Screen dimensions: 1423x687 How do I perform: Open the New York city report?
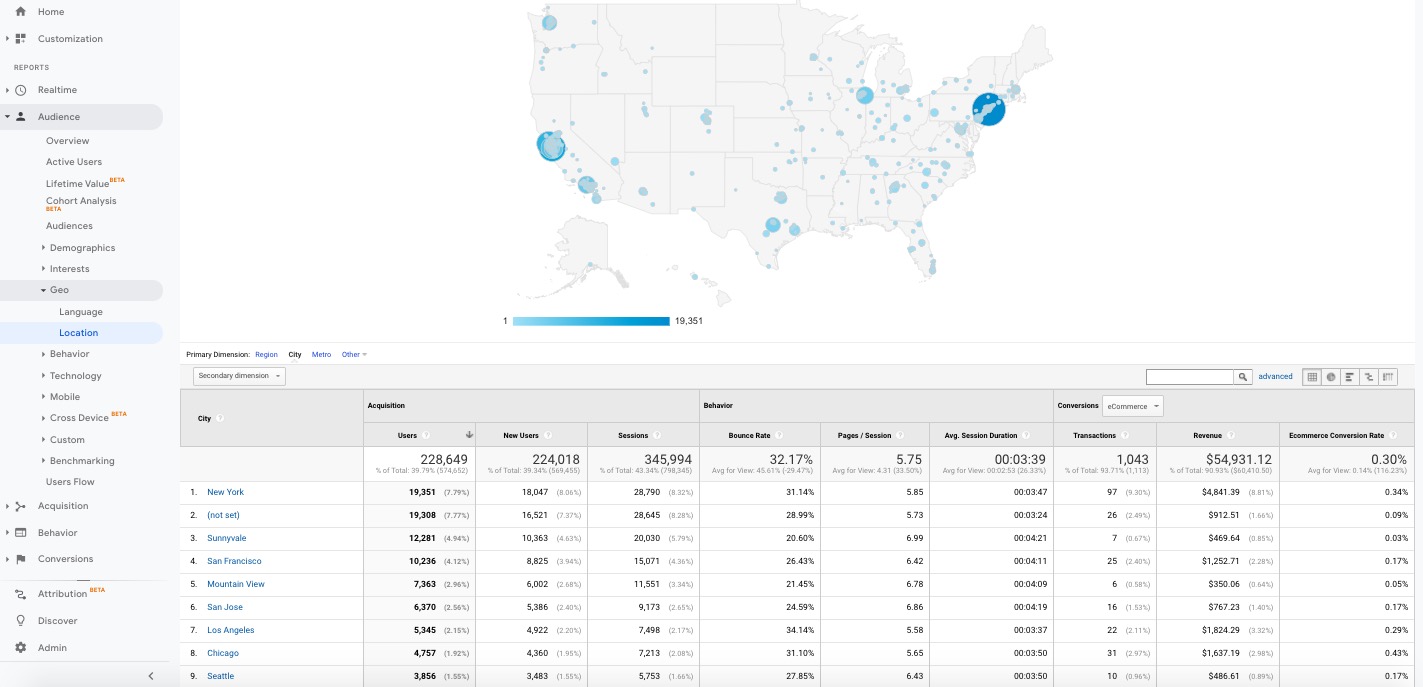(225, 492)
